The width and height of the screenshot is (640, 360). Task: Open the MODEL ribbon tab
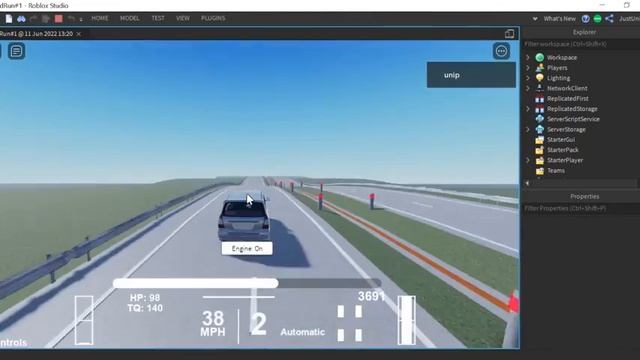[129, 18]
